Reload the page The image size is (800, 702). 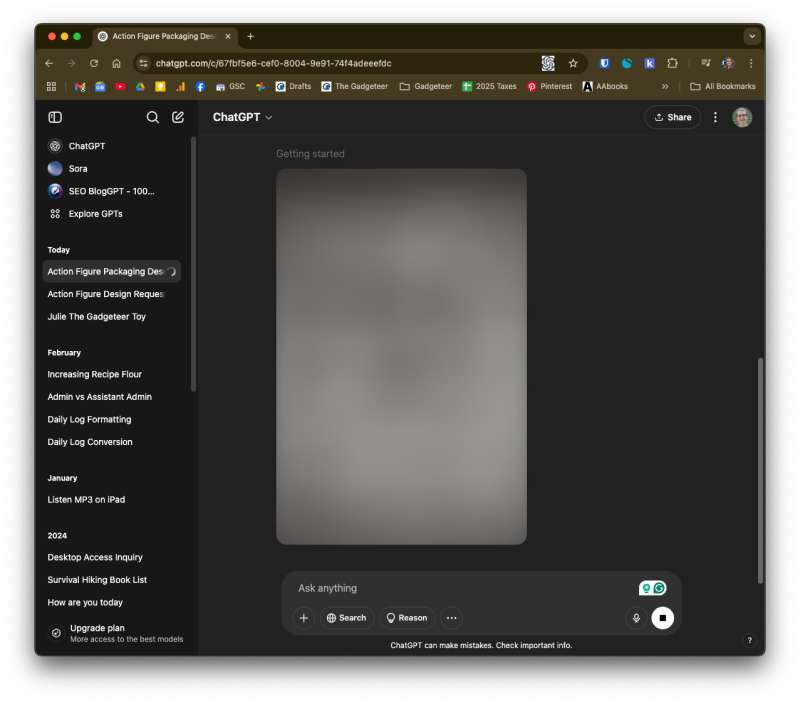click(94, 63)
